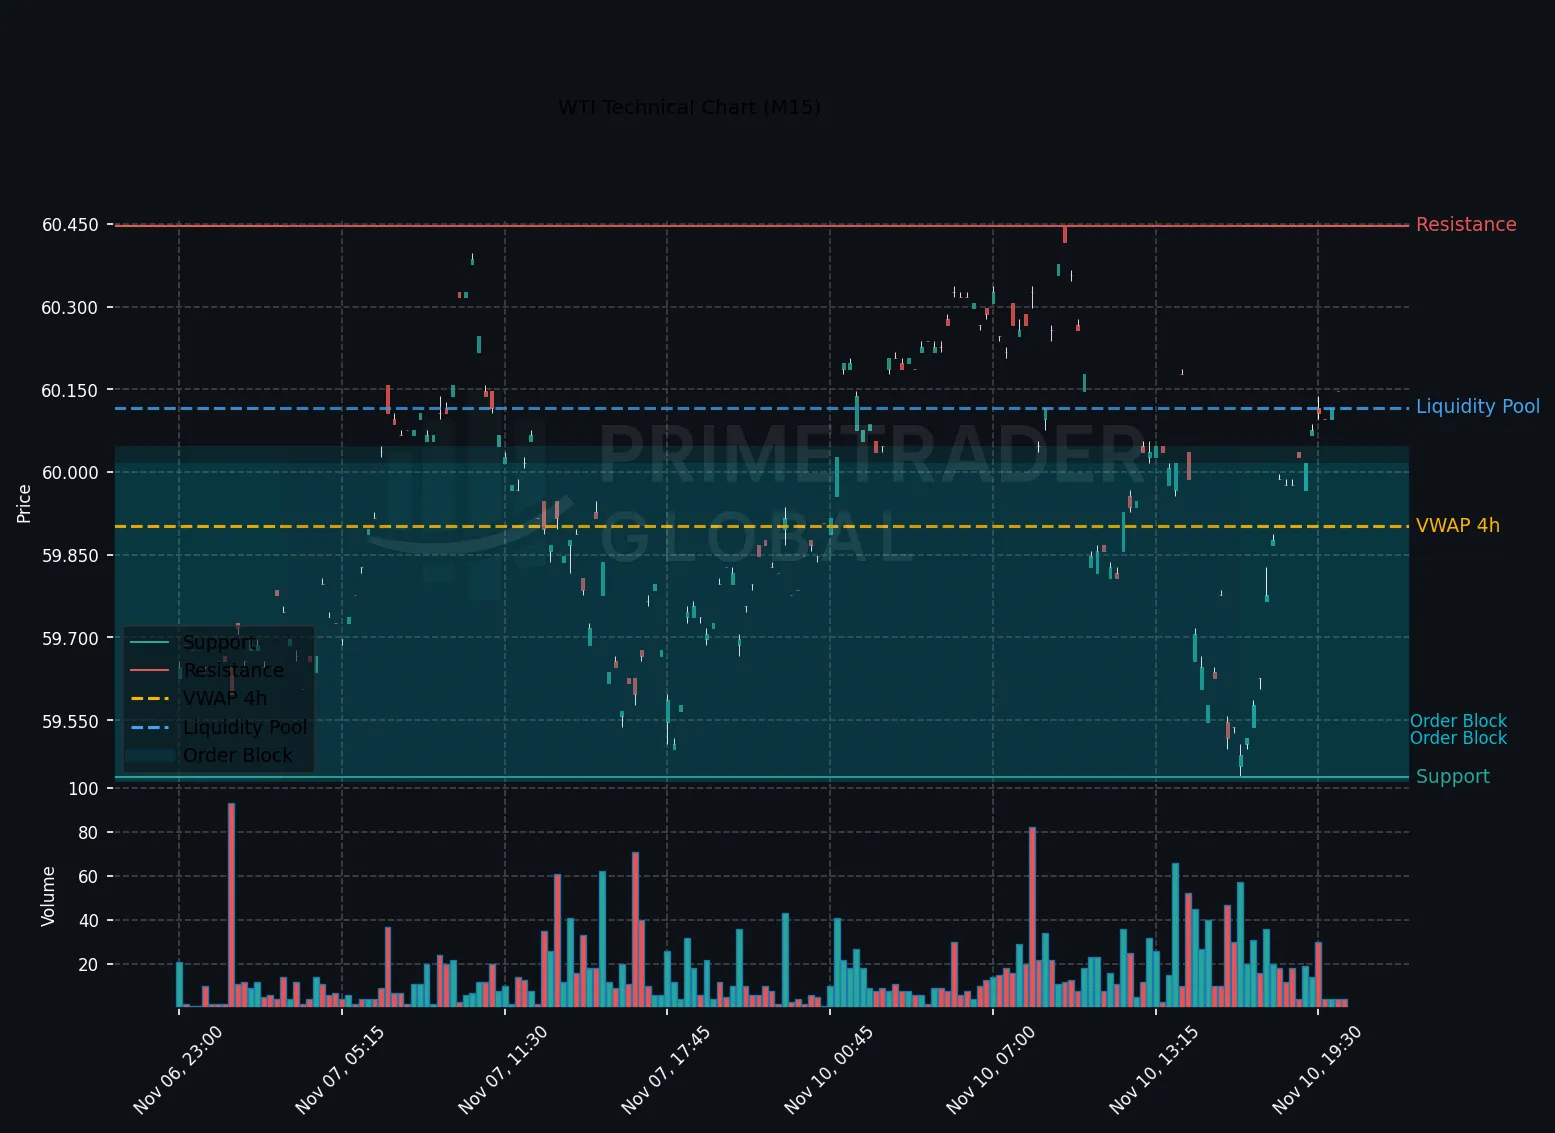This screenshot has width=1555, height=1133.
Task: Click the red Resistance line sample in legend
Action: (150, 671)
